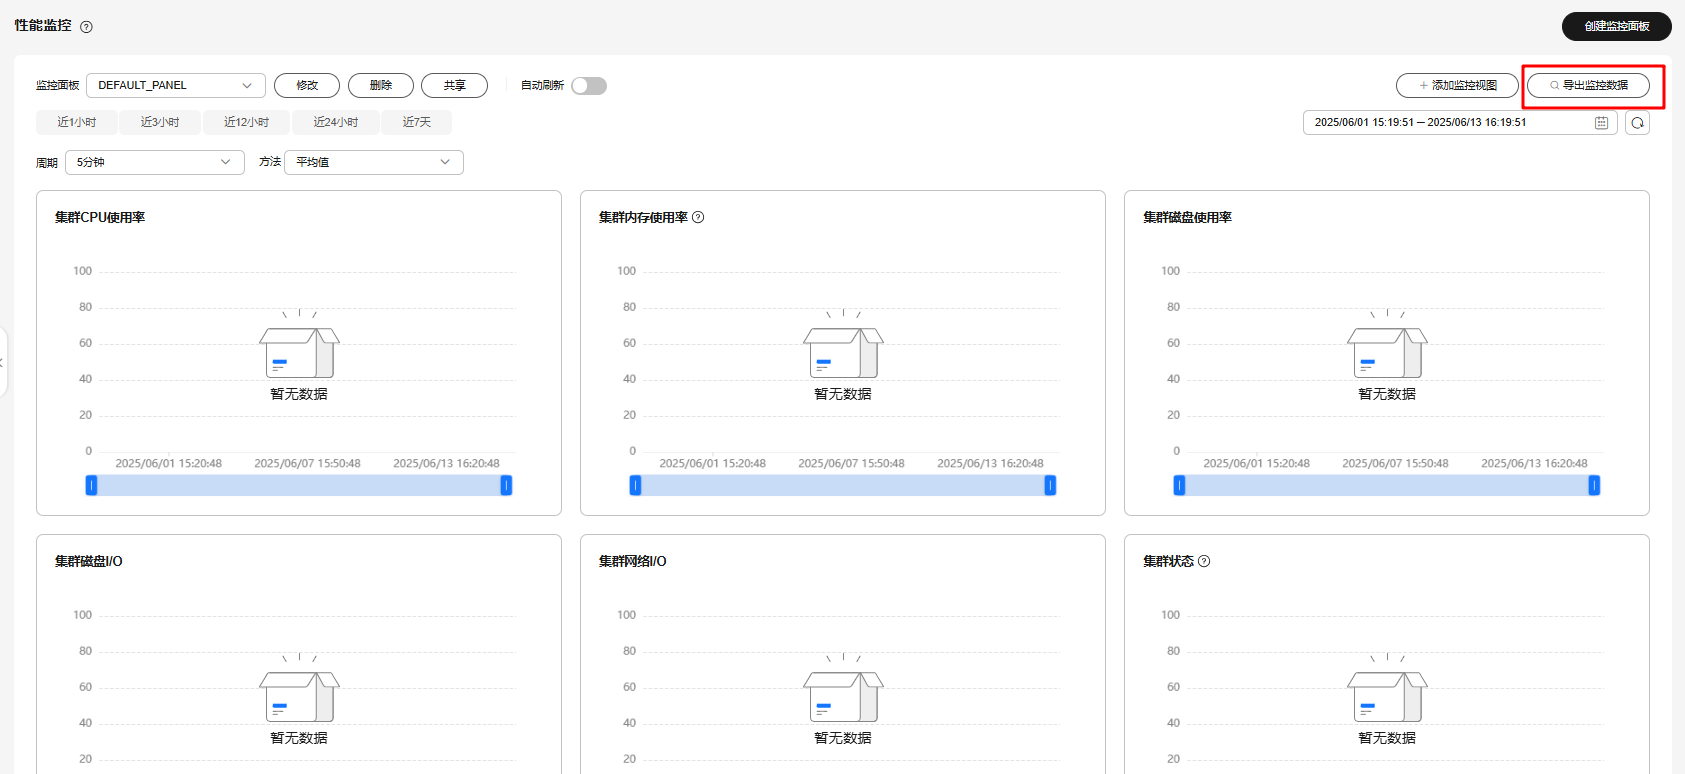
Task: Open the 周期 5分钟 dropdown
Action: click(x=155, y=162)
